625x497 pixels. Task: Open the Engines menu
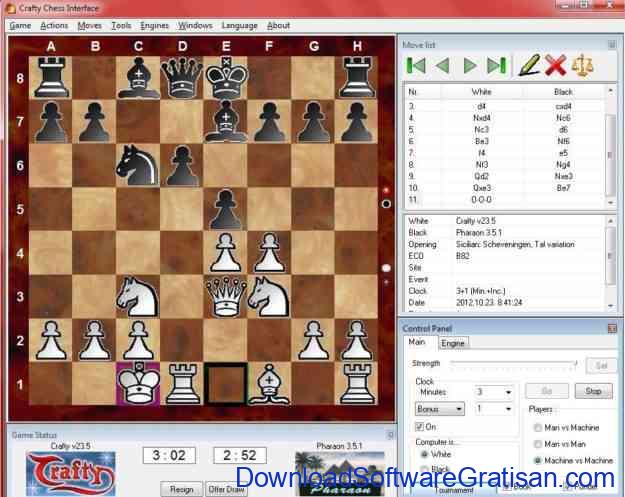[155, 26]
